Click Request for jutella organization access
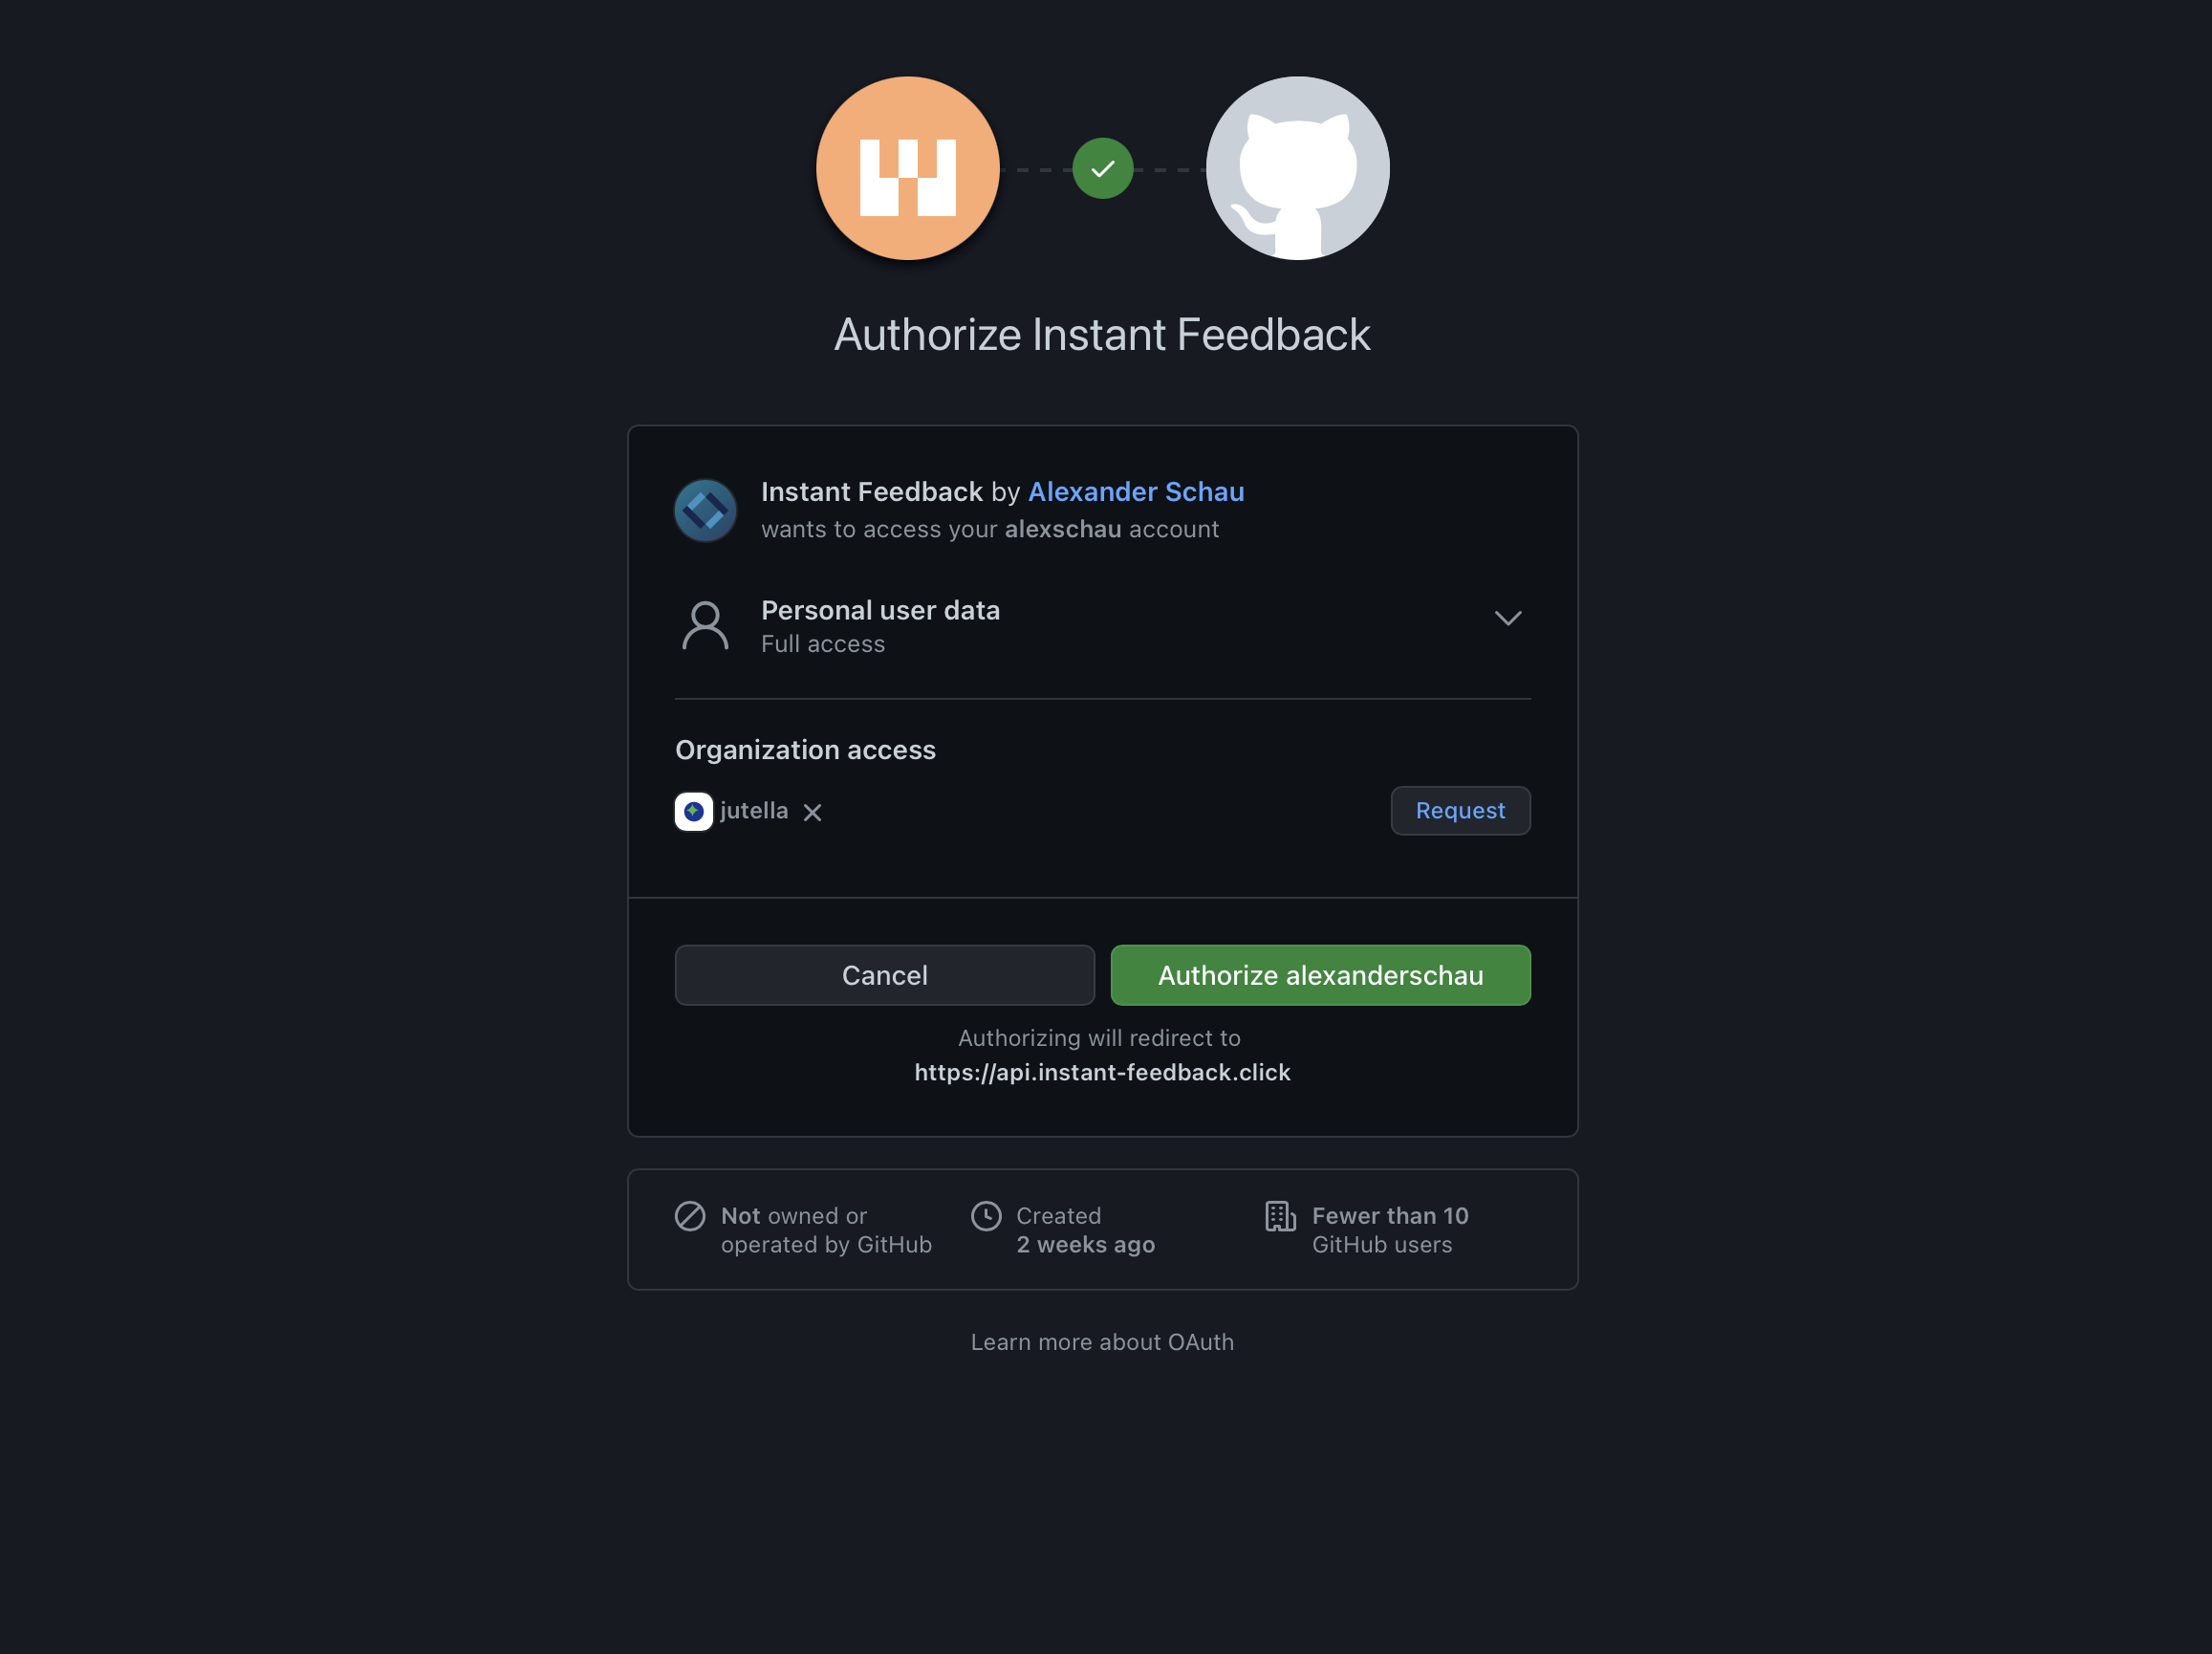This screenshot has height=1654, width=2212. [1460, 810]
